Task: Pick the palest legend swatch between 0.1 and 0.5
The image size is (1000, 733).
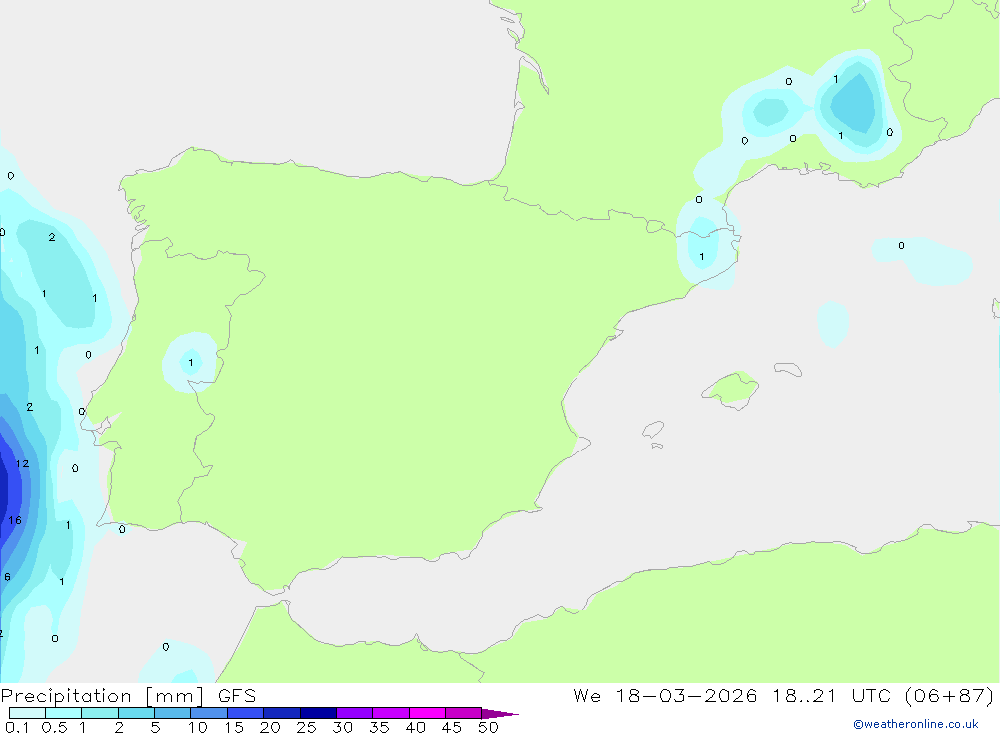Action: [x=27, y=713]
